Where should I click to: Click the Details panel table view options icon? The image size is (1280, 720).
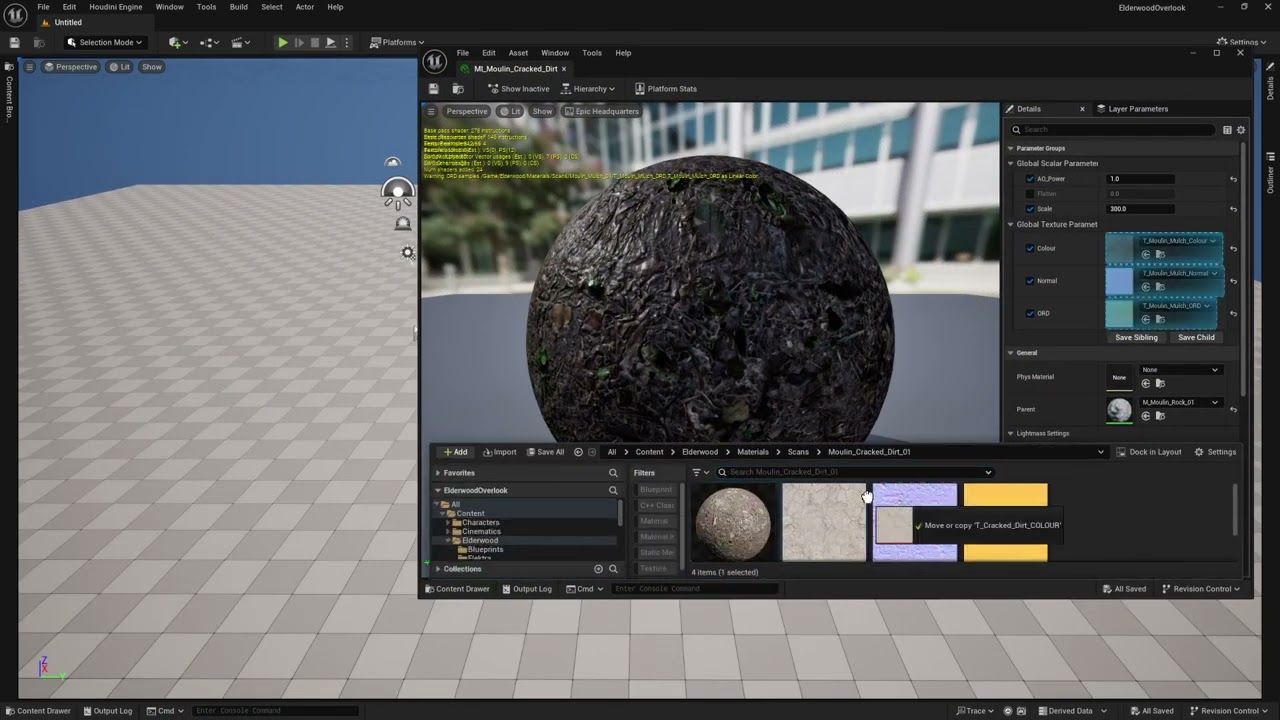pyautogui.click(x=1227, y=130)
